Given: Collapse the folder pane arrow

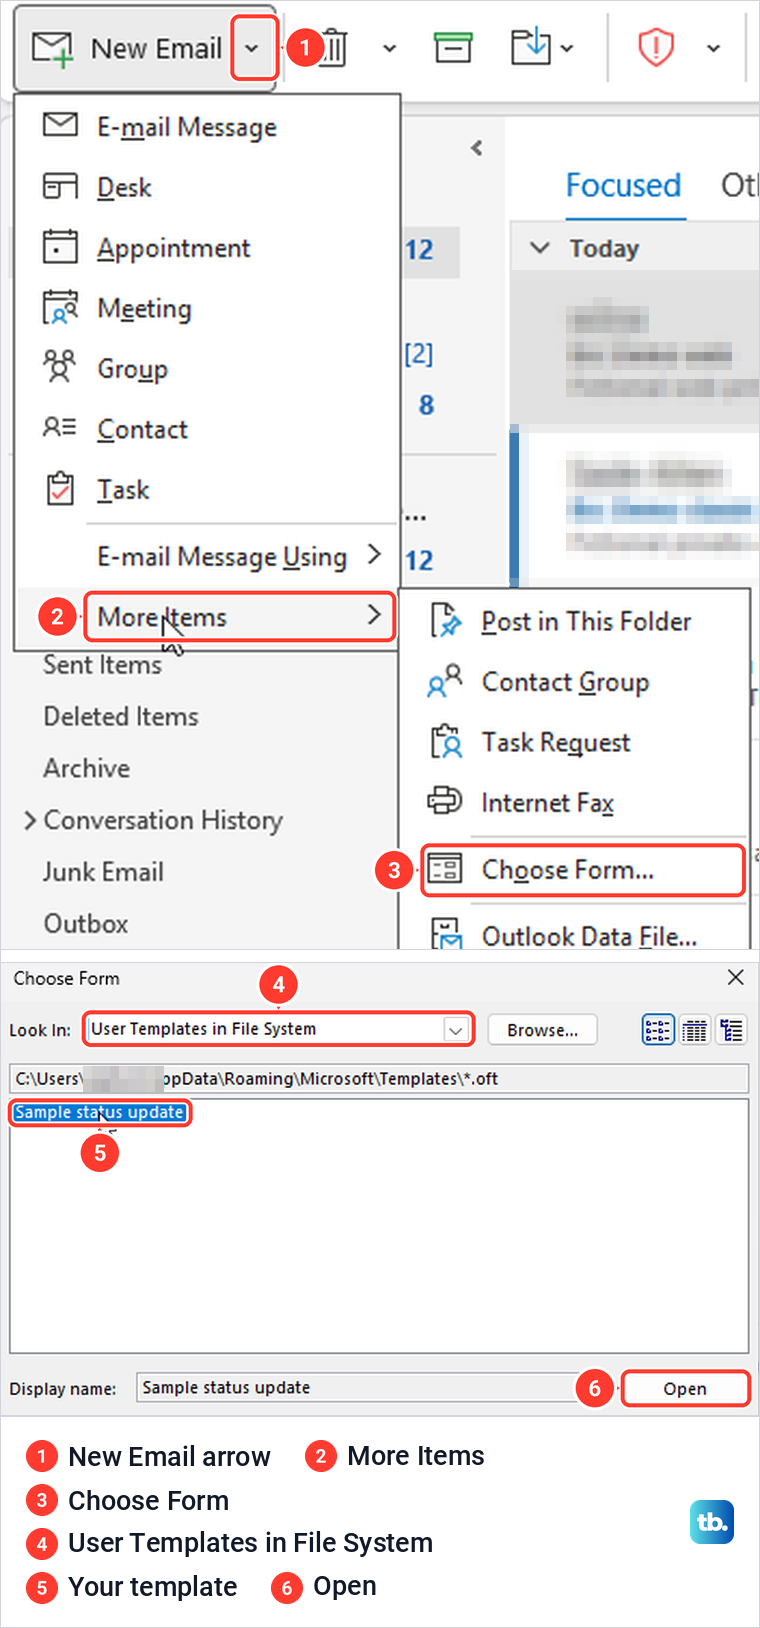Looking at the screenshot, I should coord(477,148).
